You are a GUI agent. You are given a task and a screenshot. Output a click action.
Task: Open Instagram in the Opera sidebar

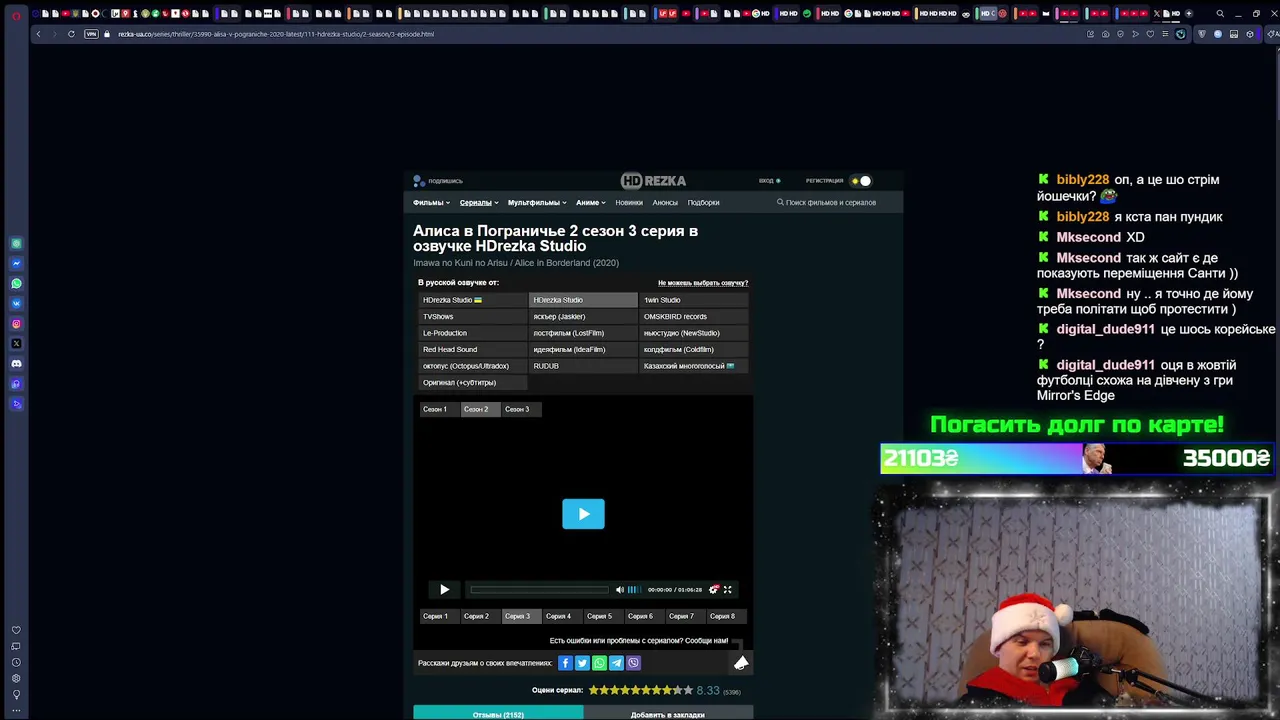point(16,324)
